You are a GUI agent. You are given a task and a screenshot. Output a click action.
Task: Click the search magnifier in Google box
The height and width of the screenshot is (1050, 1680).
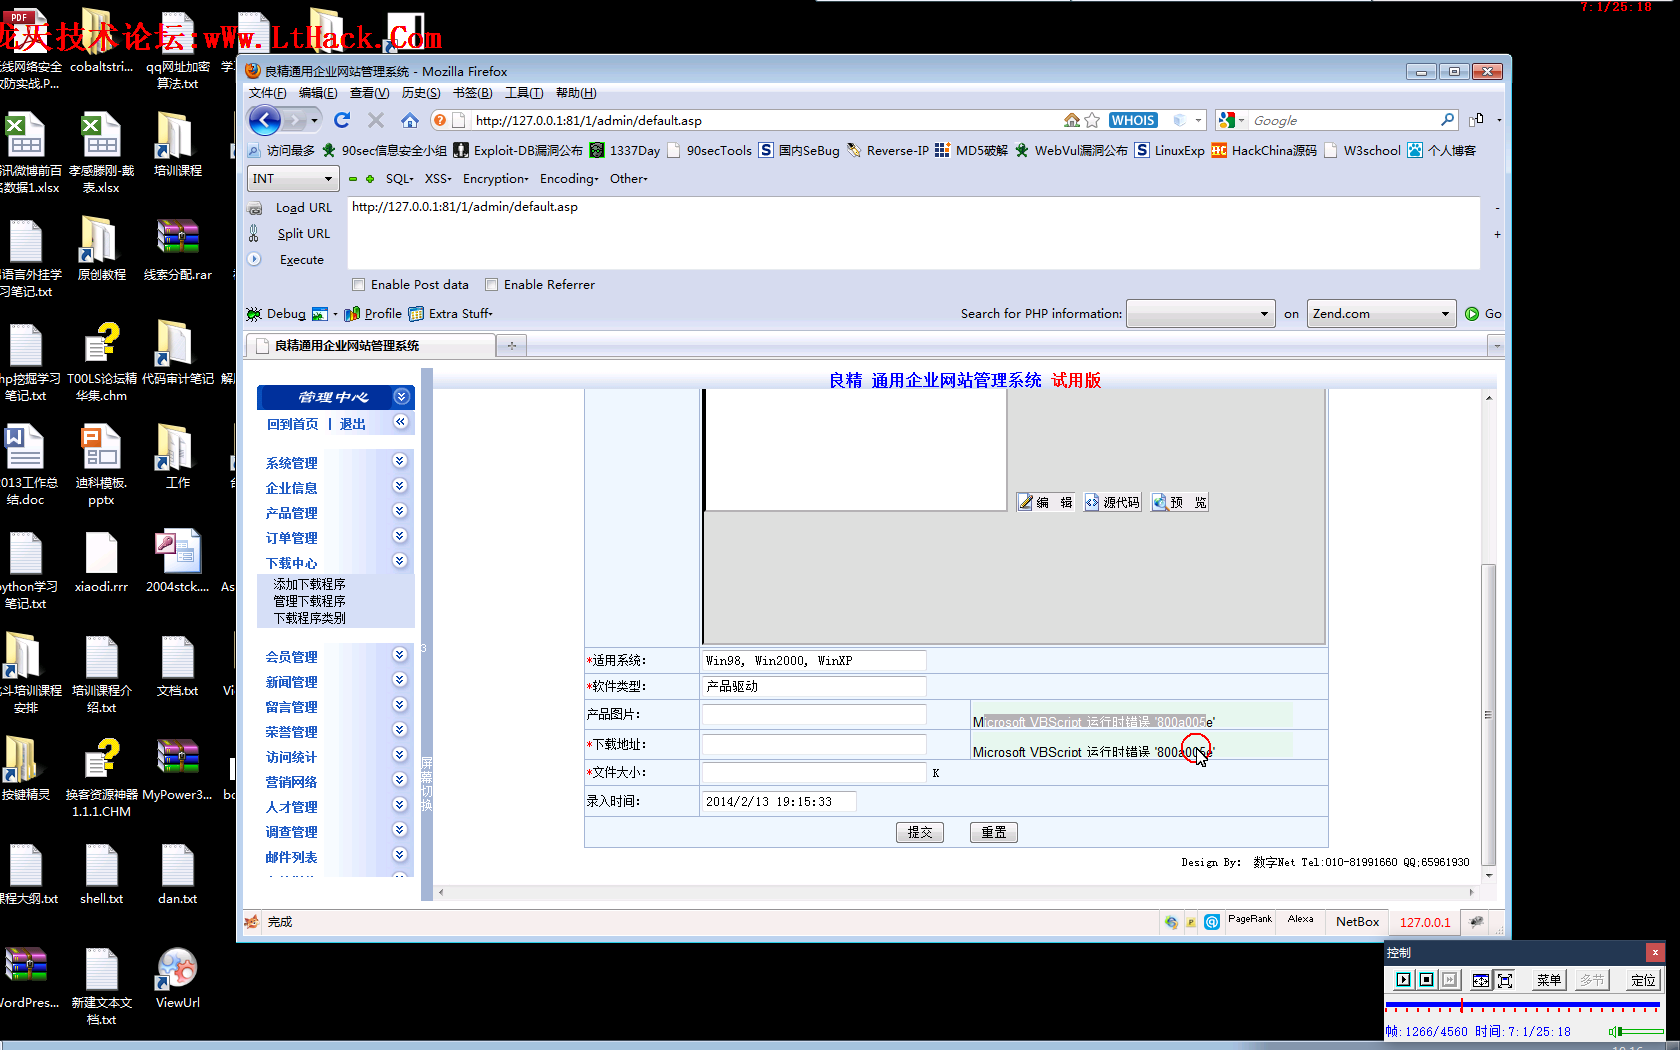click(x=1447, y=120)
